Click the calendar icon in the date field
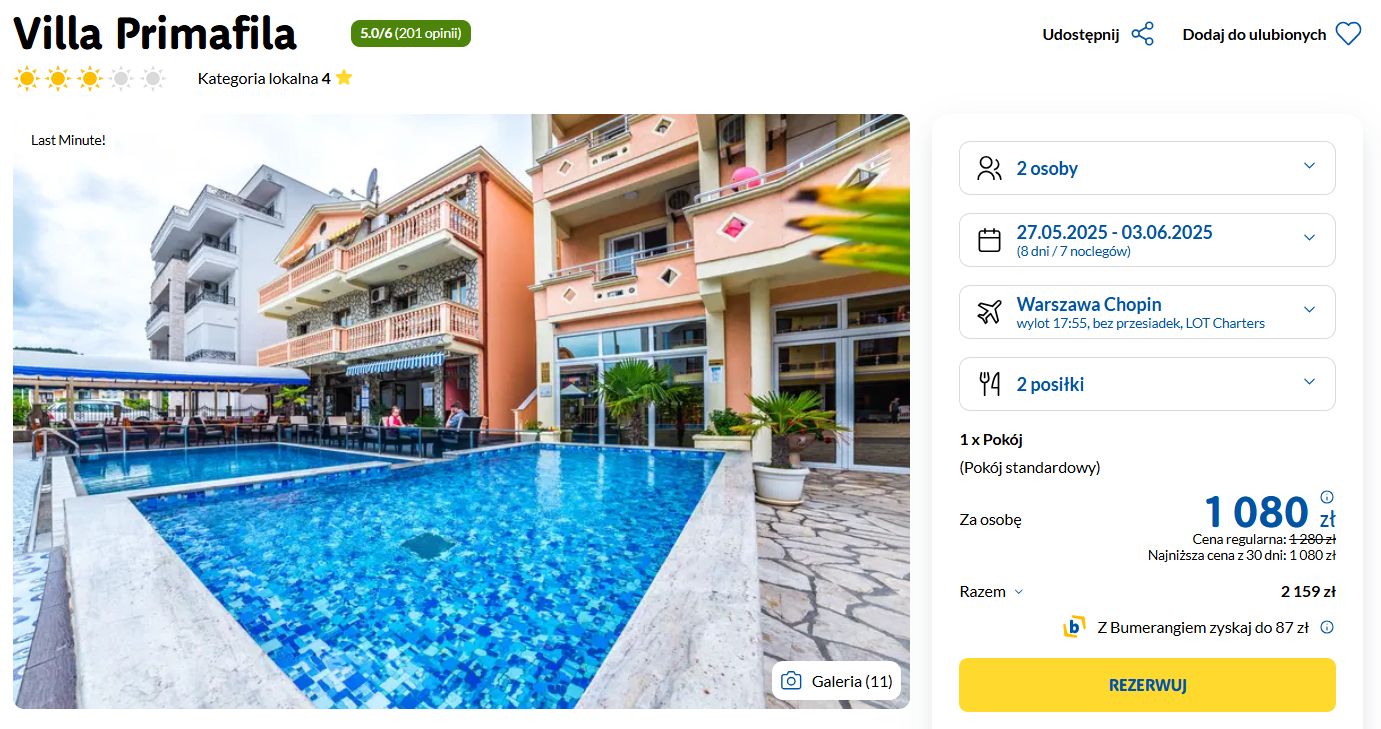Viewport: 1381px width, 729px height. [989, 240]
